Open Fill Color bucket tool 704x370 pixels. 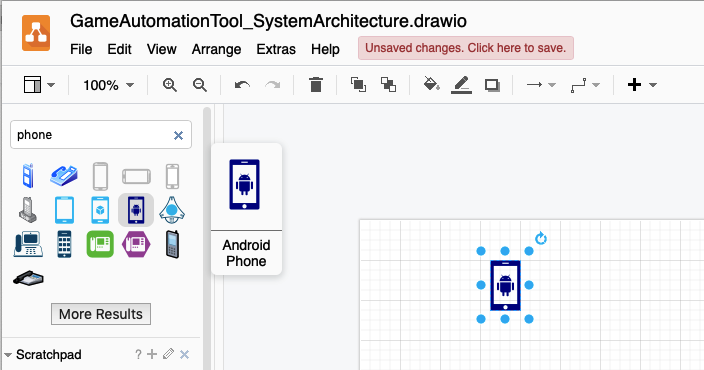pos(431,84)
